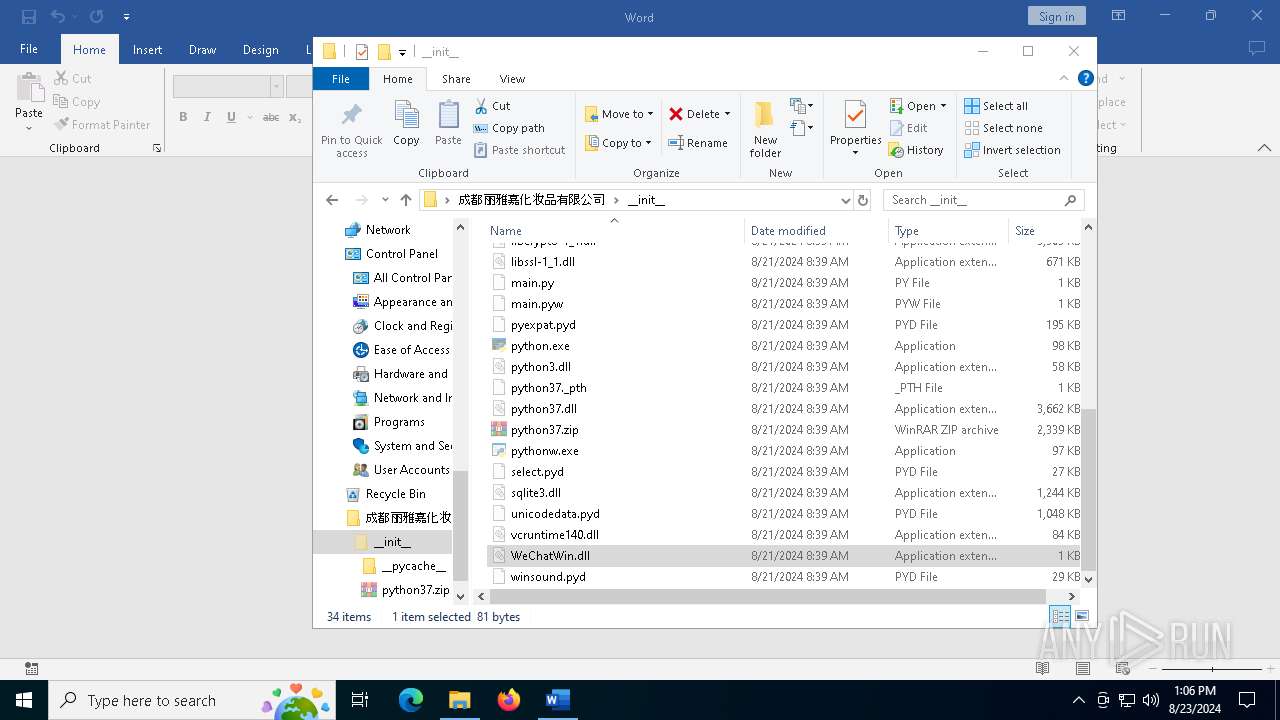Switch to Details view icon in status bar
Image resolution: width=1280 pixels, height=720 pixels.
pyautogui.click(x=1060, y=617)
